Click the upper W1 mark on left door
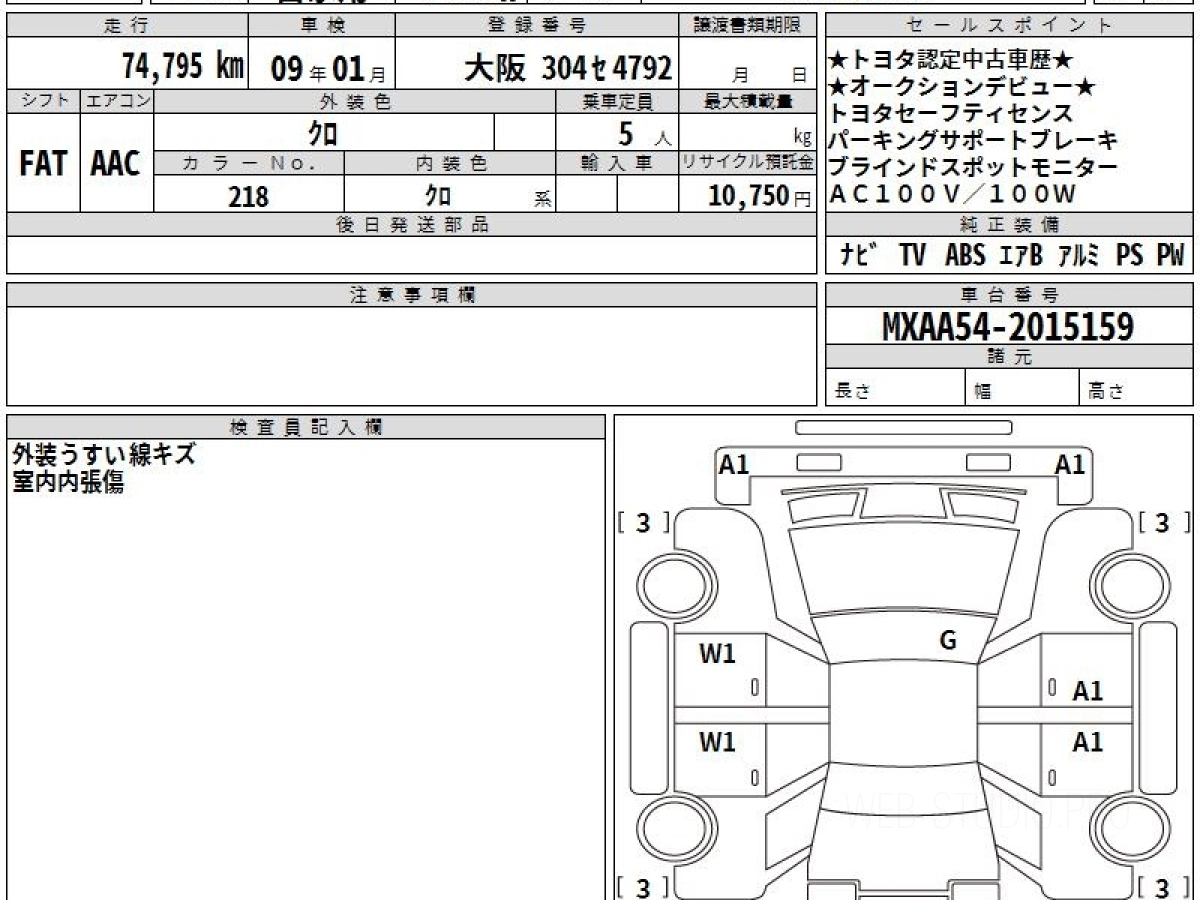 pos(717,654)
